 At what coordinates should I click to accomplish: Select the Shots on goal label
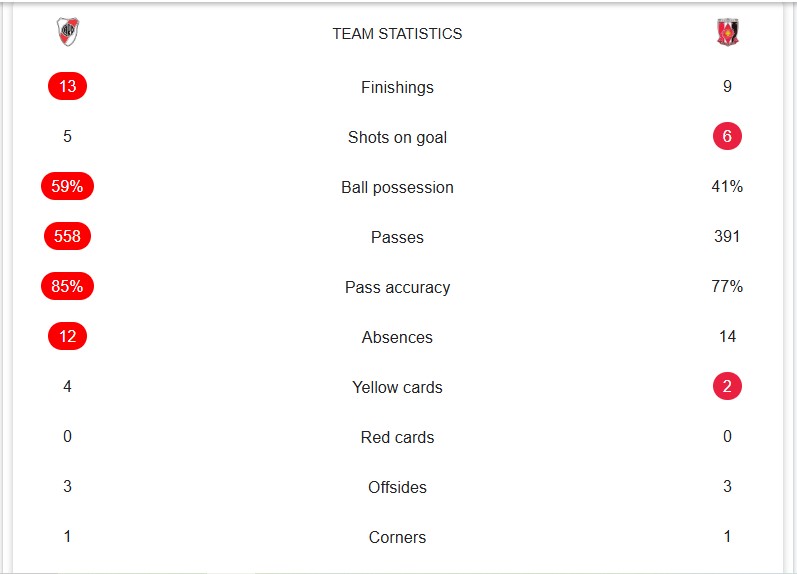397,138
